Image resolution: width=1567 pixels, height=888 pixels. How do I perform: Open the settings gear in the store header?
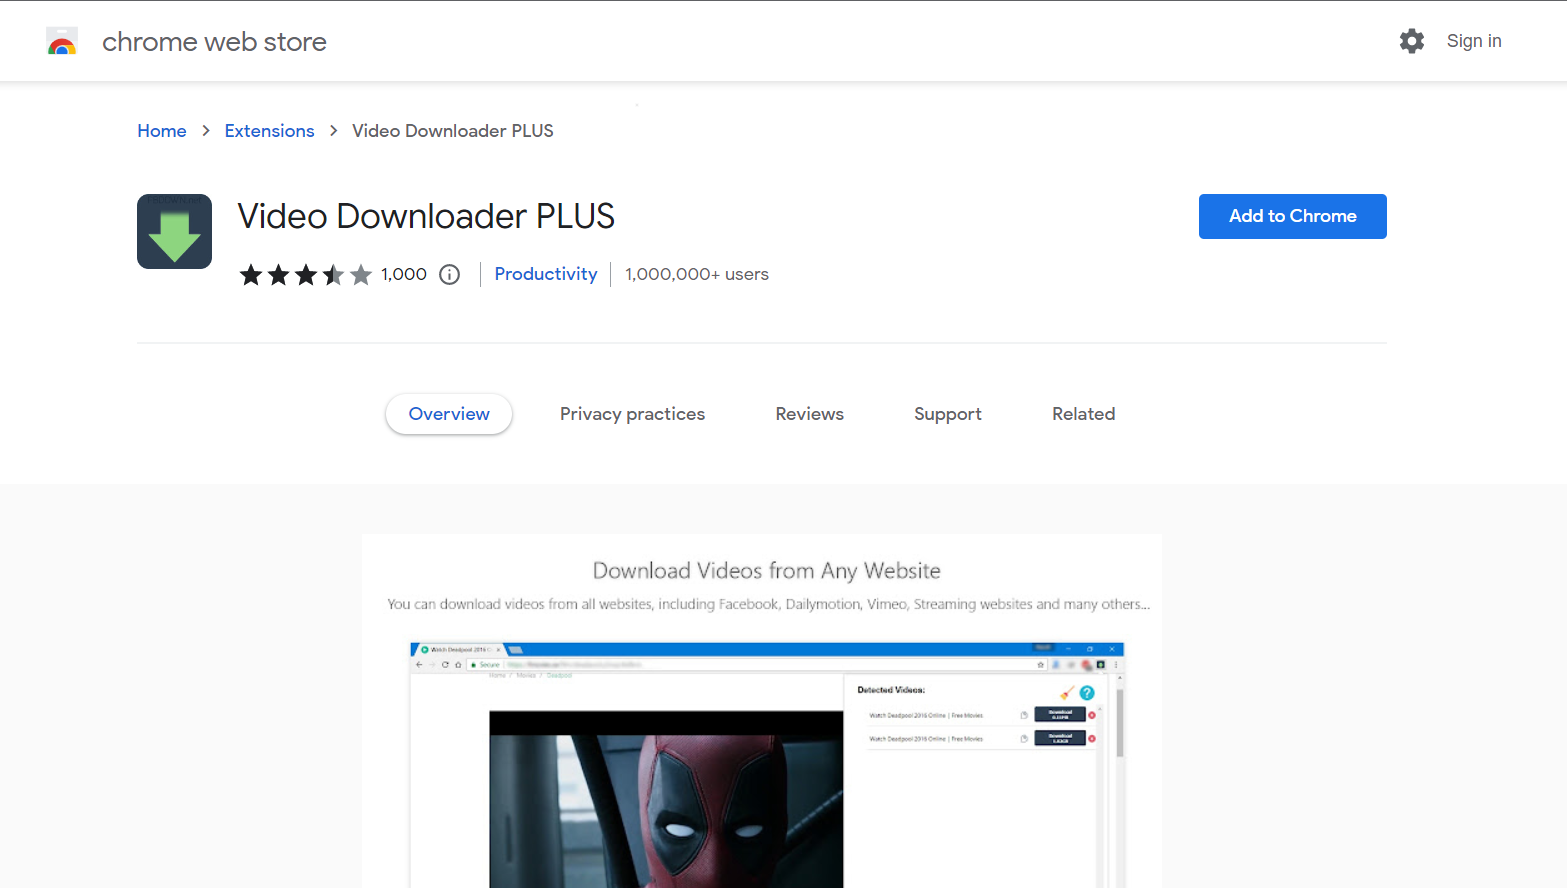click(1411, 41)
